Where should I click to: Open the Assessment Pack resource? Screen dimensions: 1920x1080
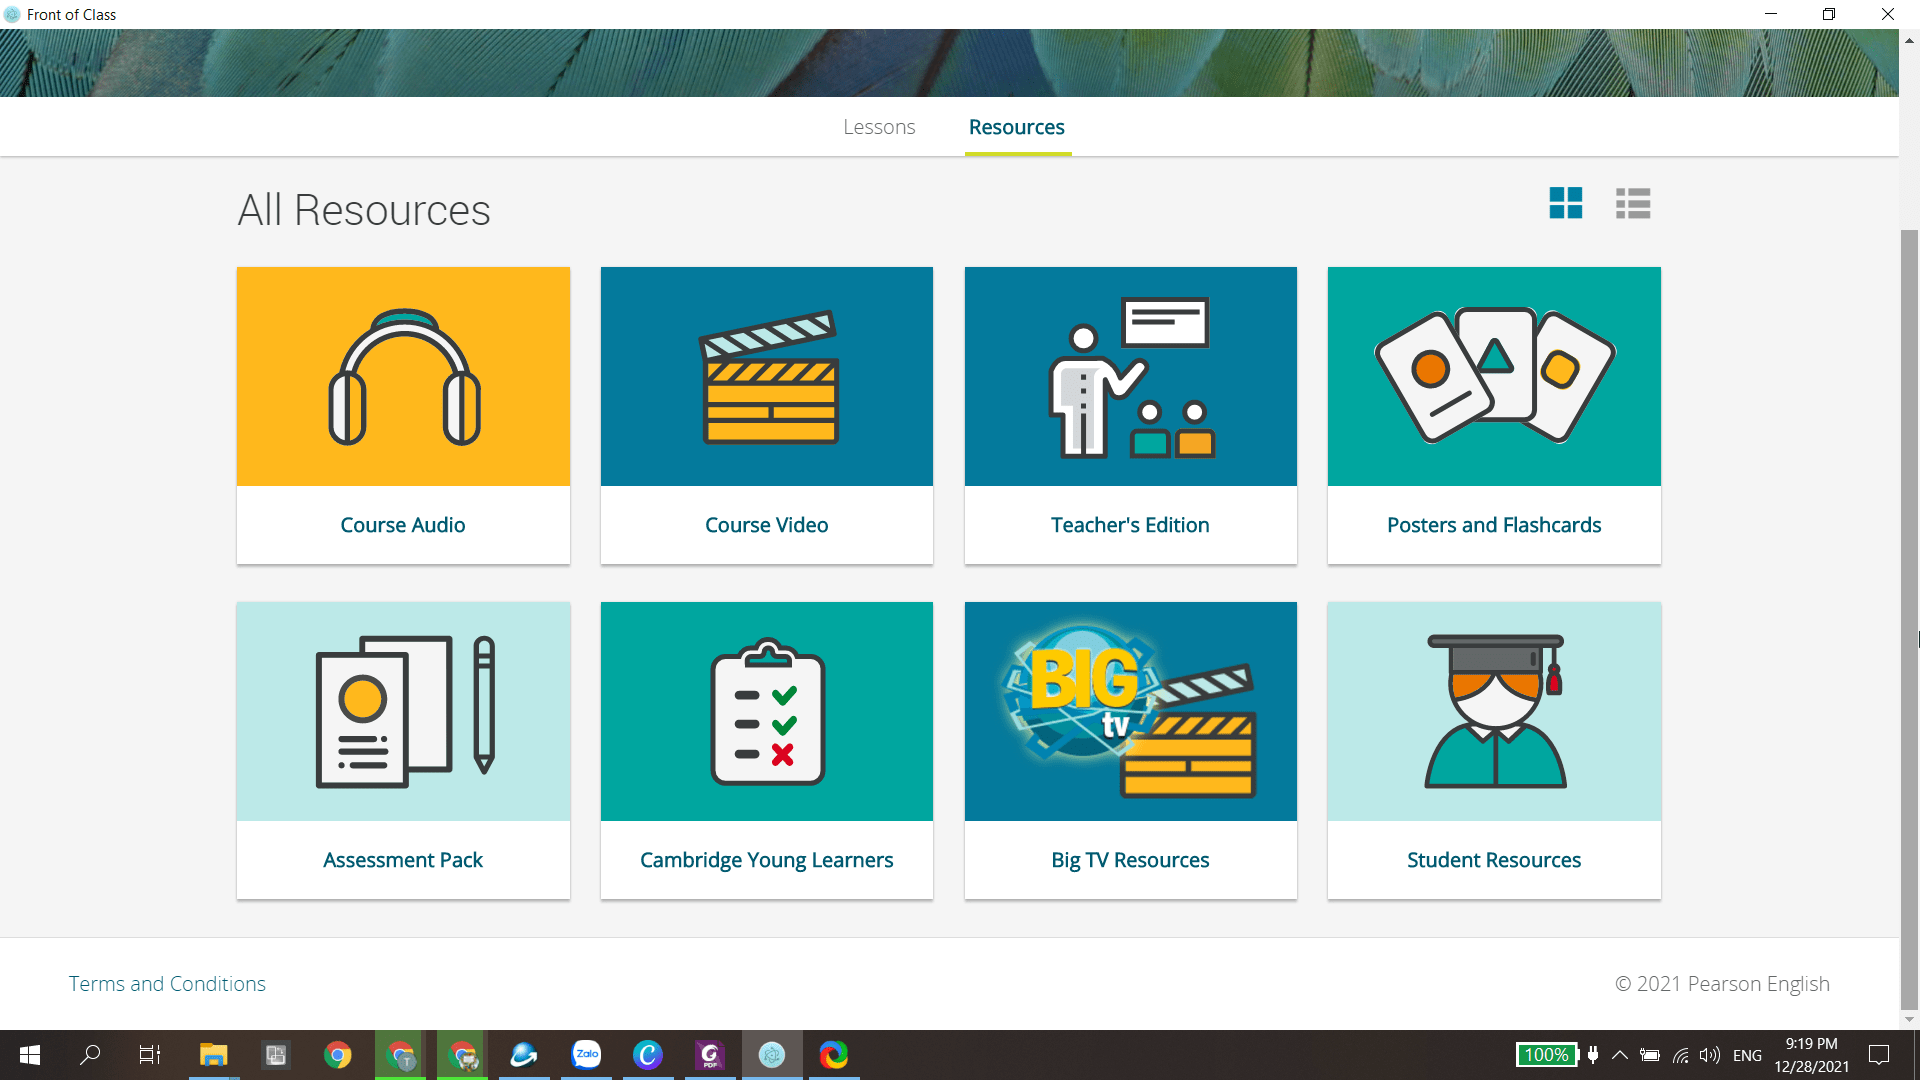(402, 750)
